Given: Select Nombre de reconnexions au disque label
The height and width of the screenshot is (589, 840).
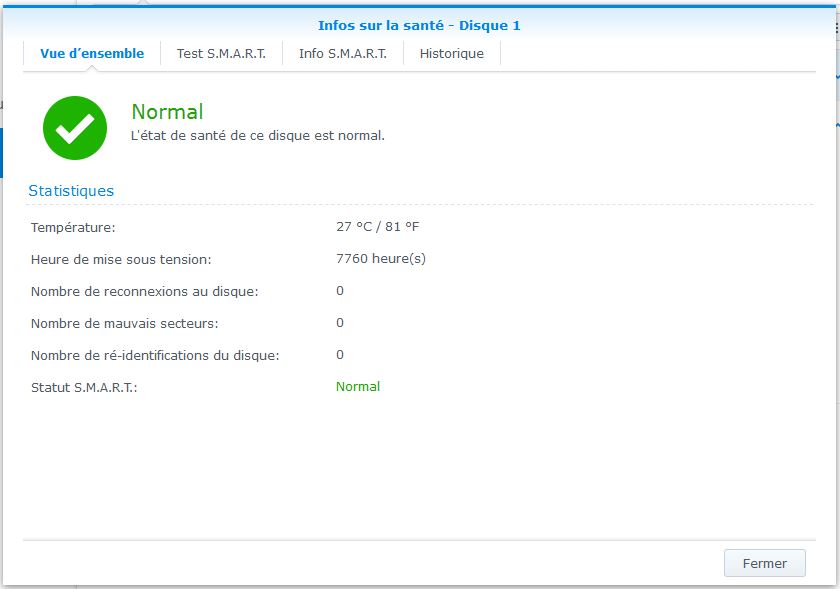Looking at the screenshot, I should pyautogui.click(x=145, y=292).
